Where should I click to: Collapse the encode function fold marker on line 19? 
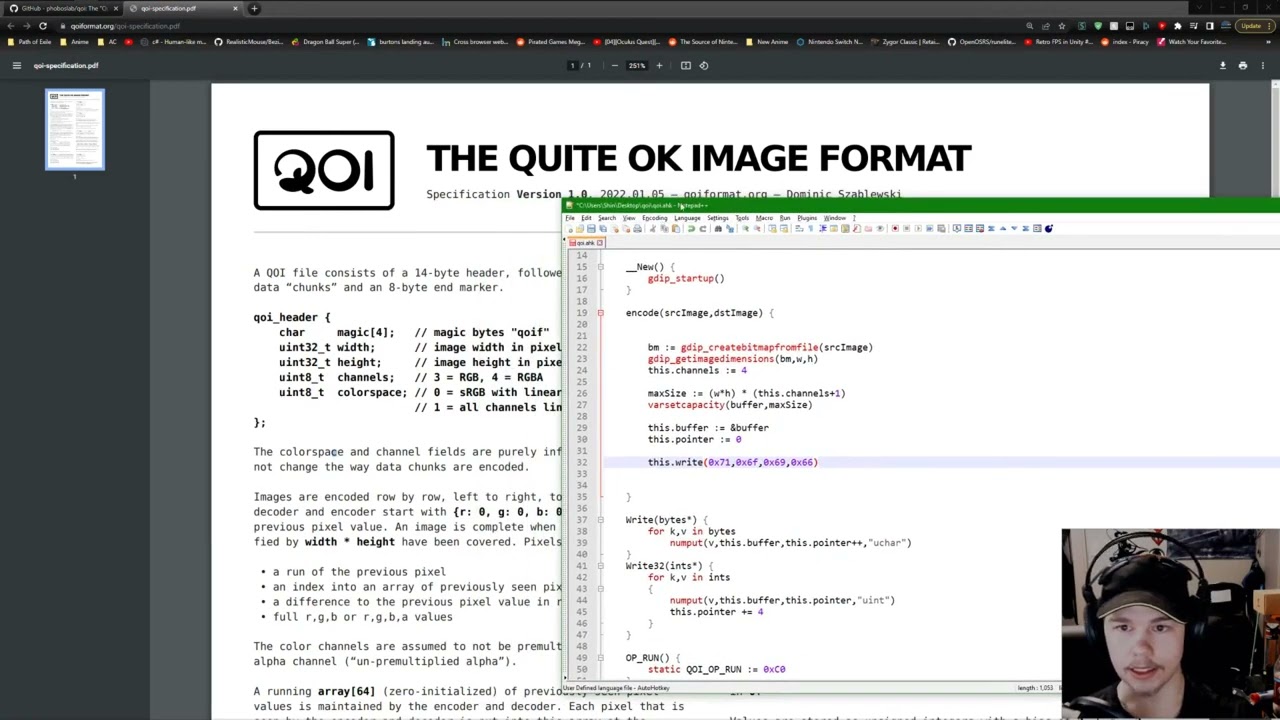click(600, 313)
